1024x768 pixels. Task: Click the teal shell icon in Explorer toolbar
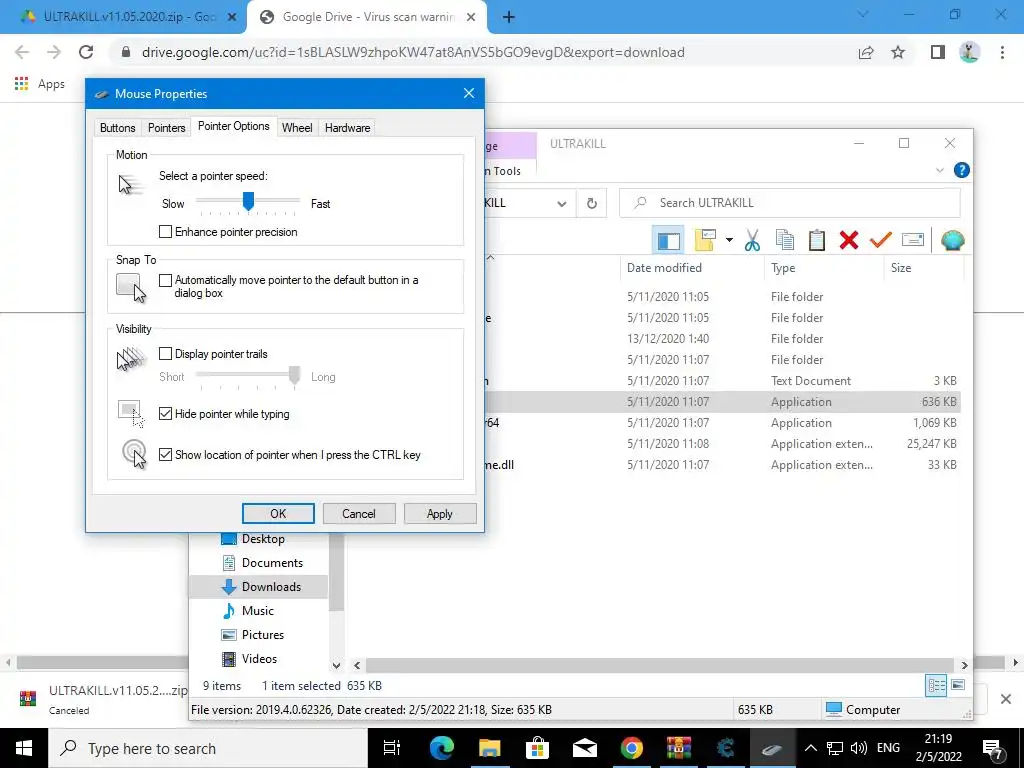[952, 240]
